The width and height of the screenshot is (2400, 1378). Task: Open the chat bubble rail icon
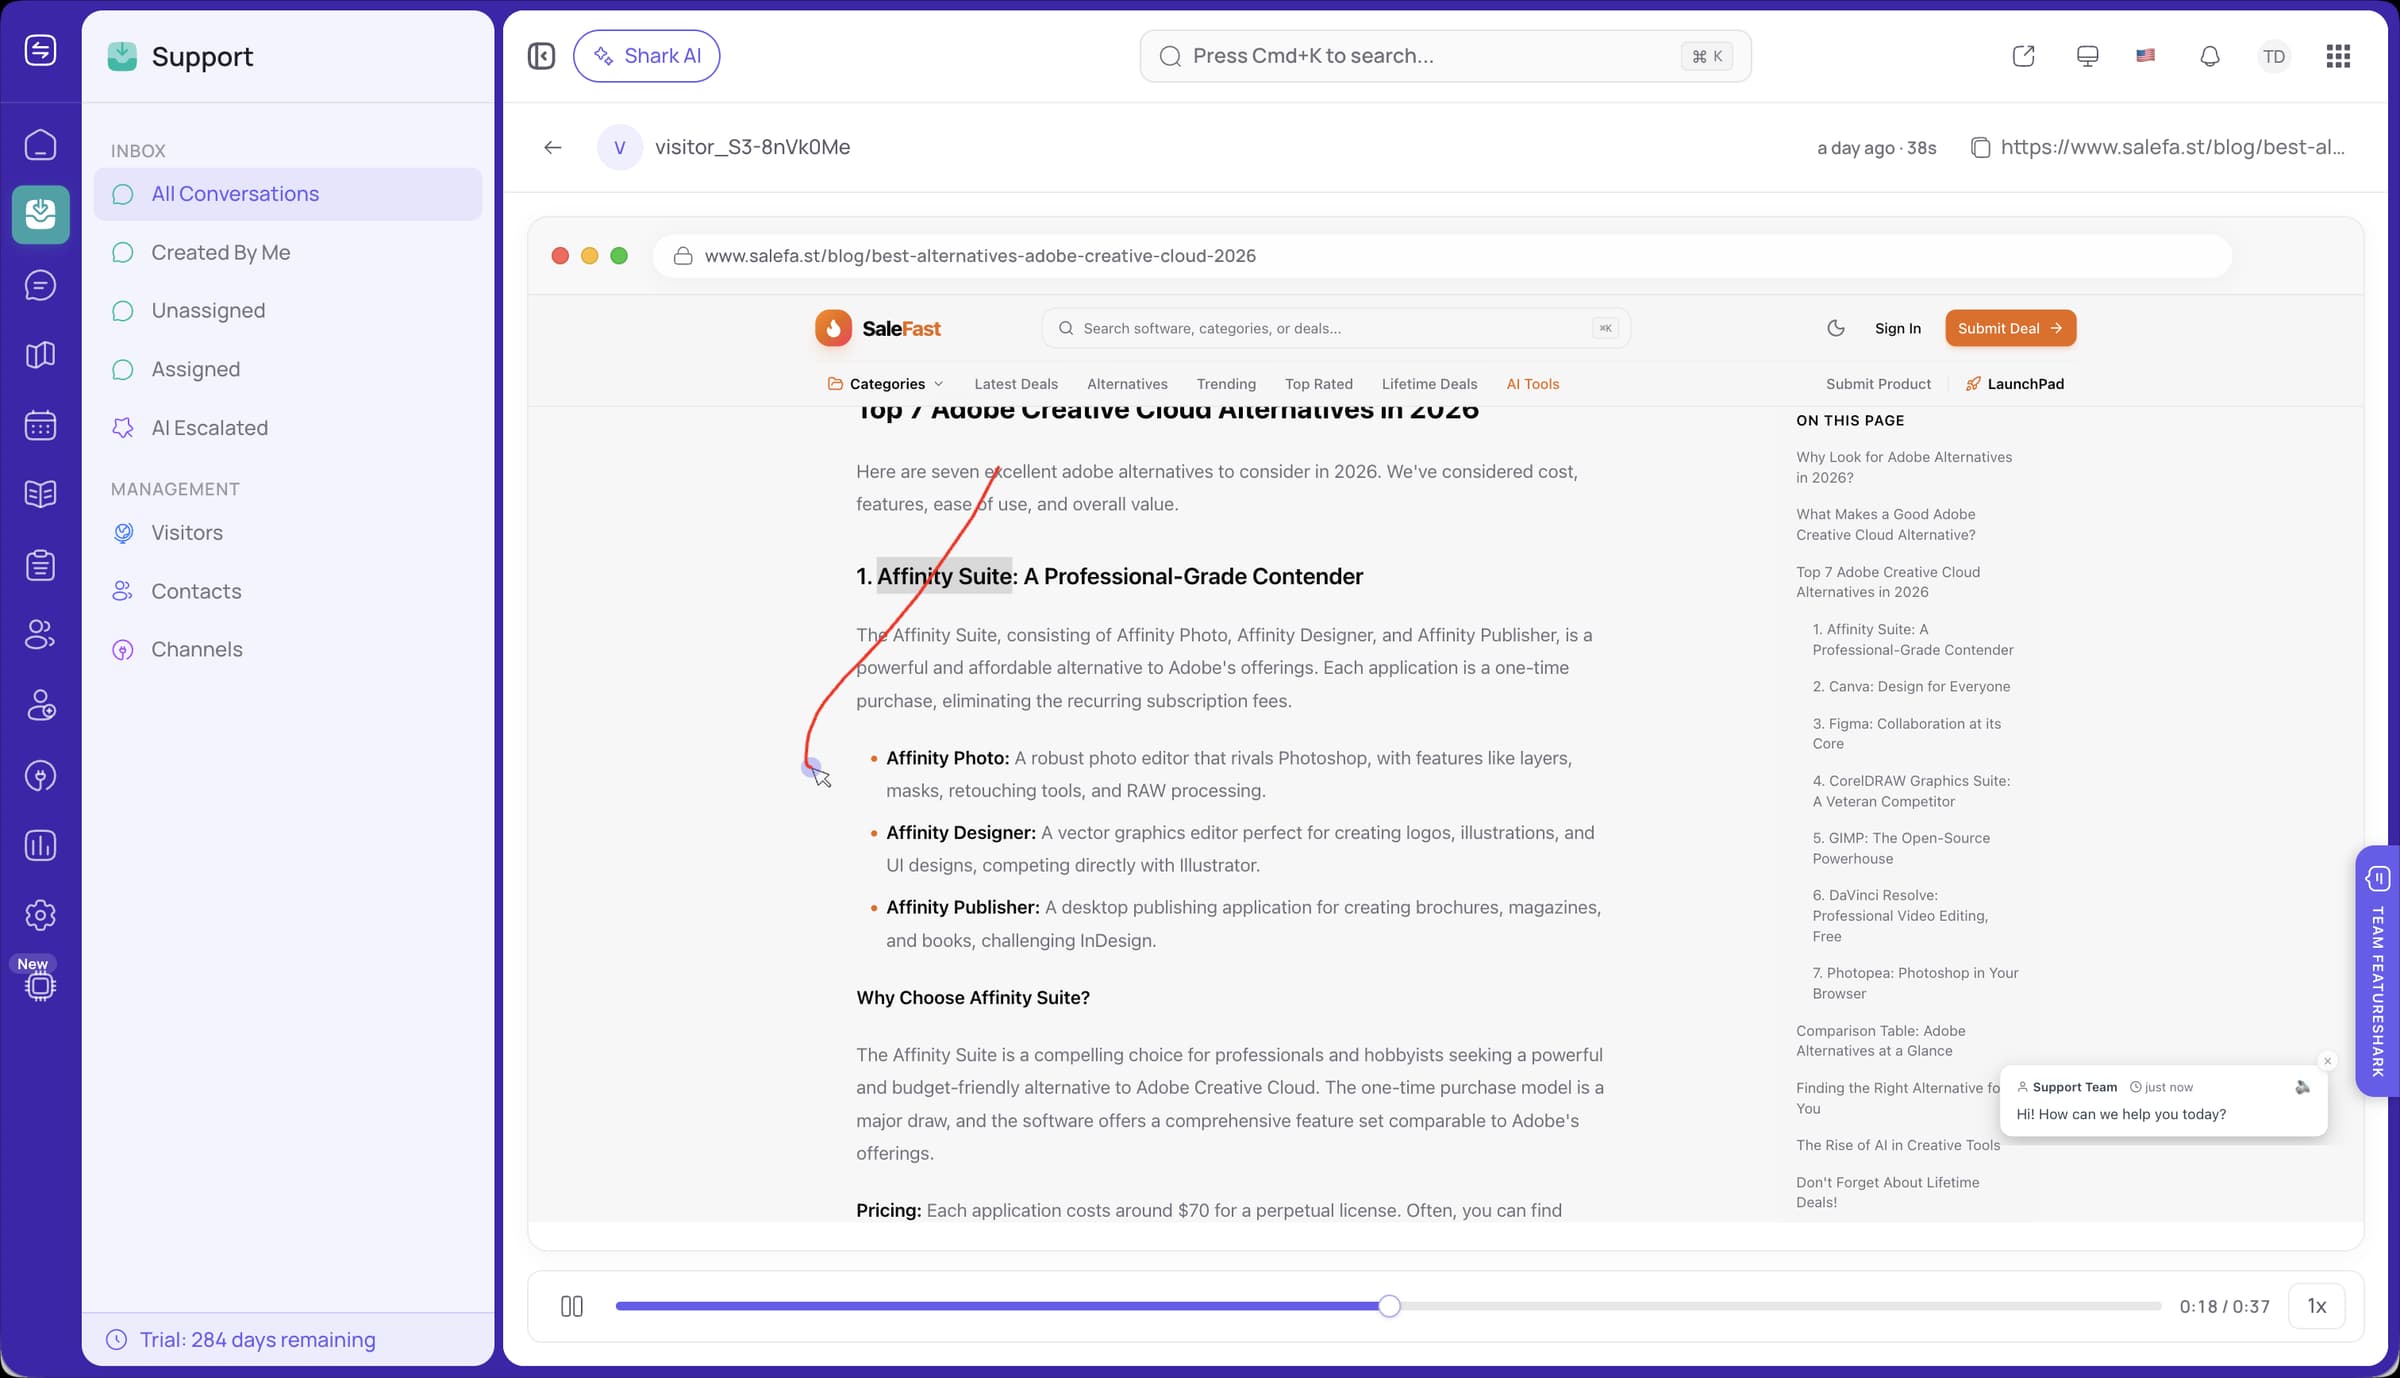40,286
